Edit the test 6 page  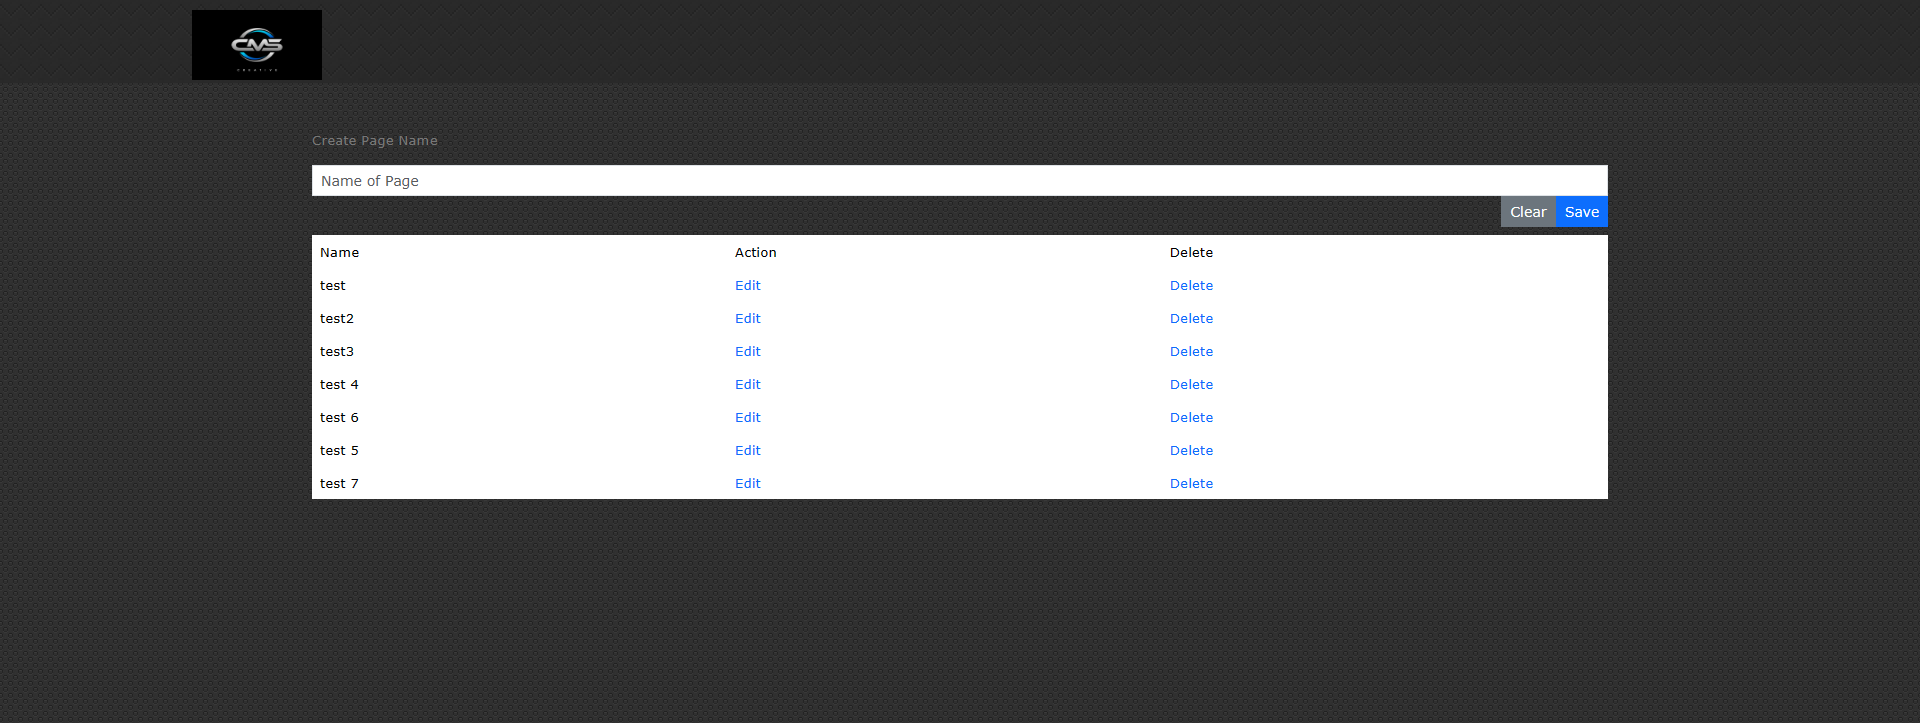pyautogui.click(x=747, y=418)
